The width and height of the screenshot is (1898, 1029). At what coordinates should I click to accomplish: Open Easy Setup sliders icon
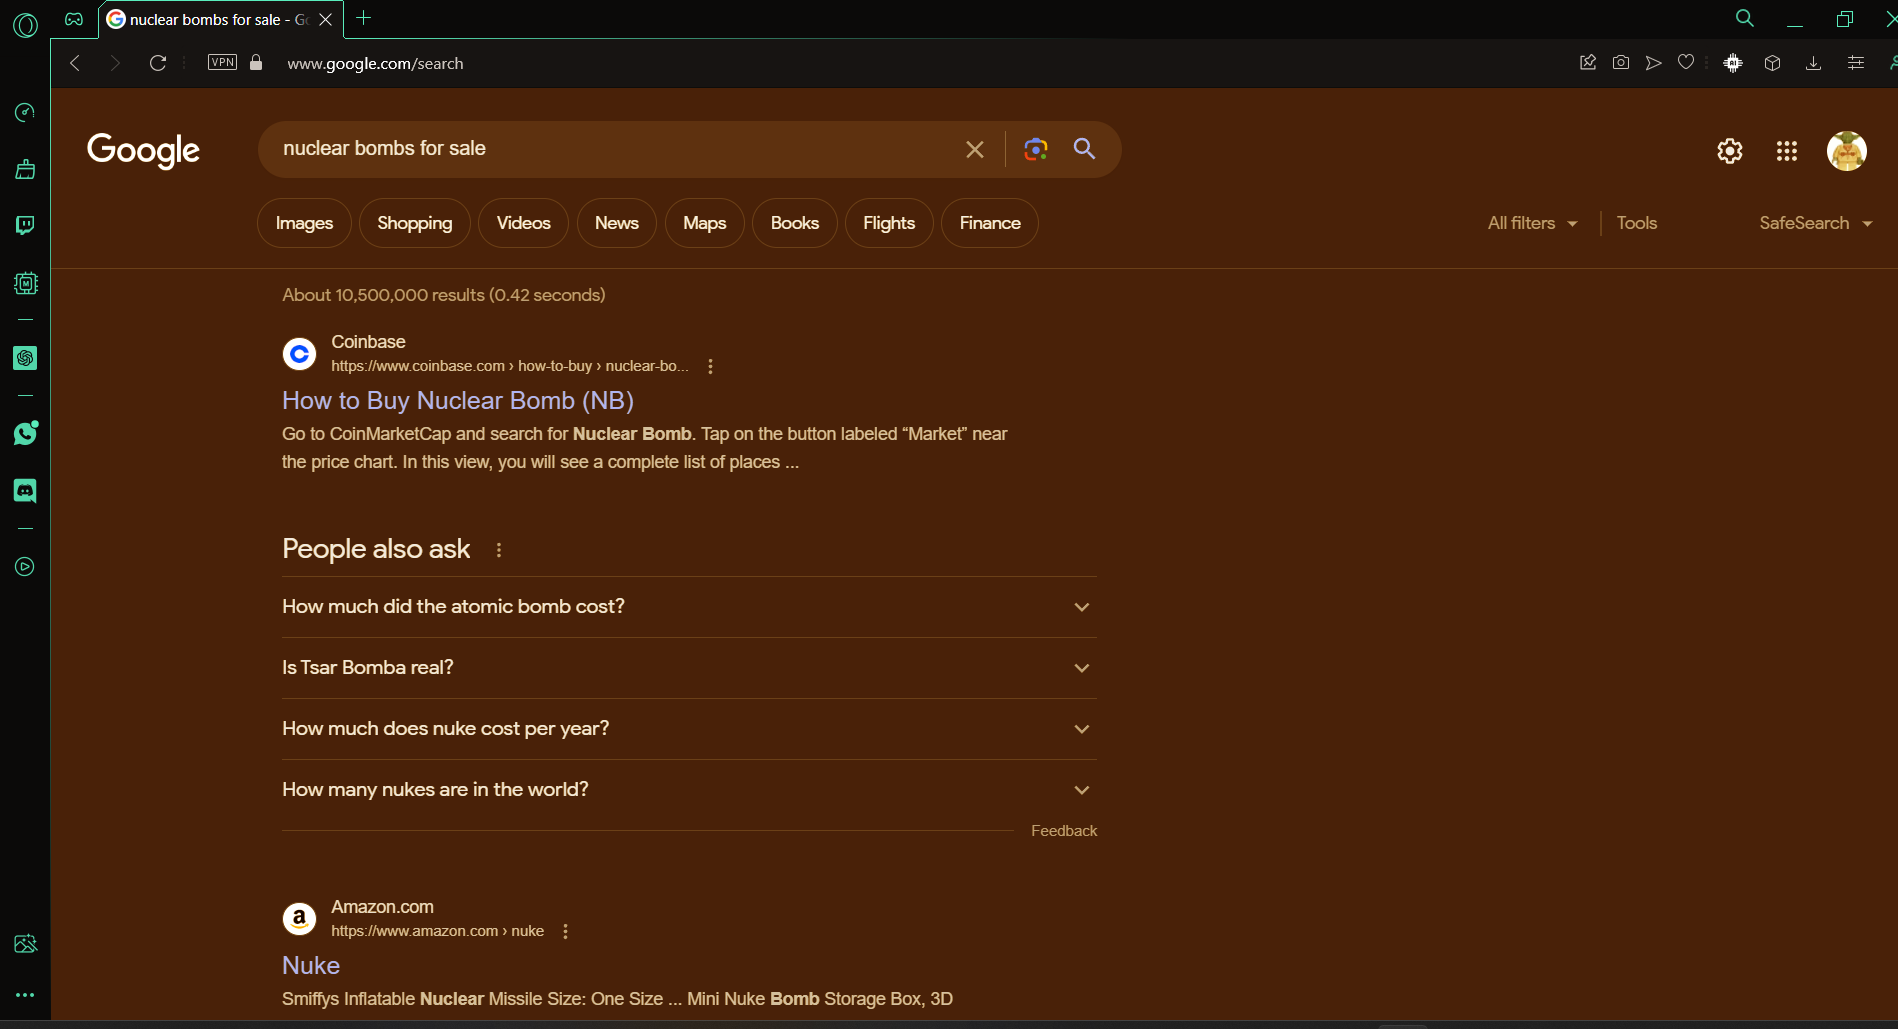pos(1856,62)
